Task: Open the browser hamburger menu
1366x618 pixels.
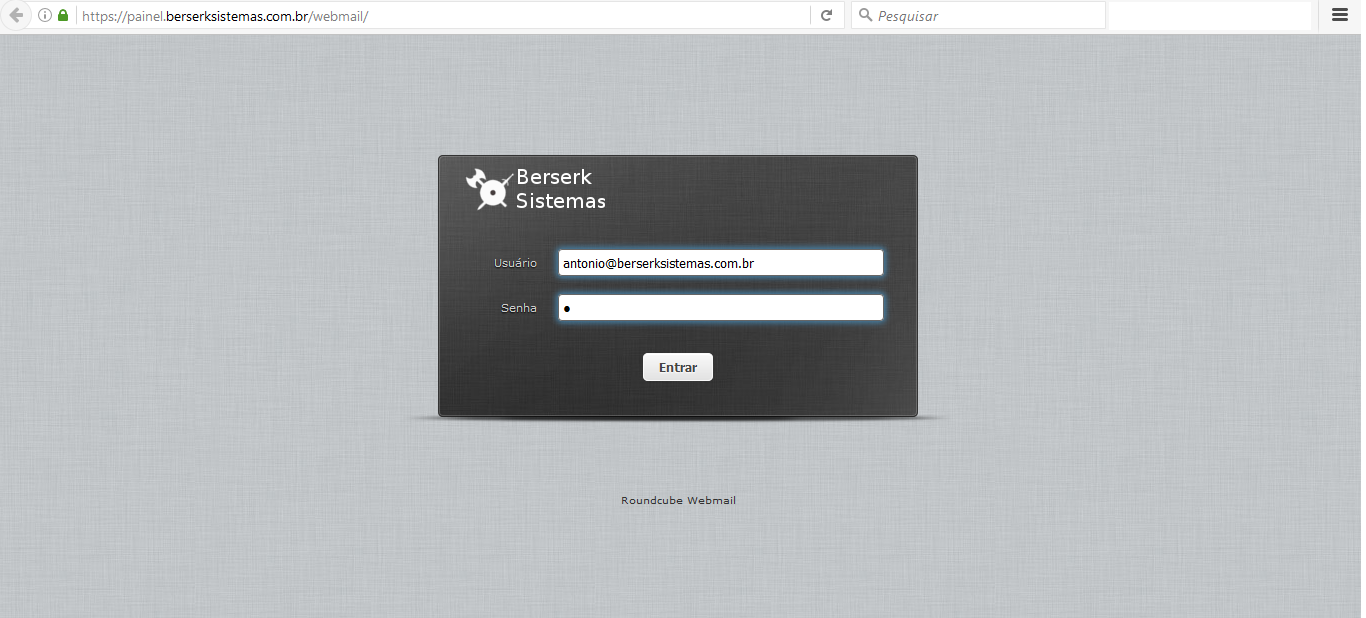Action: pyautogui.click(x=1340, y=15)
